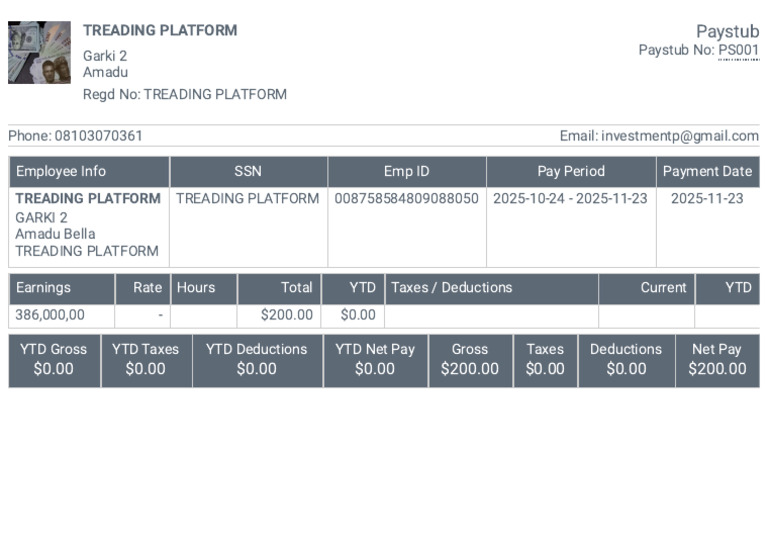
Task: Click the Net Pay $200.00 box
Action: 718,361
